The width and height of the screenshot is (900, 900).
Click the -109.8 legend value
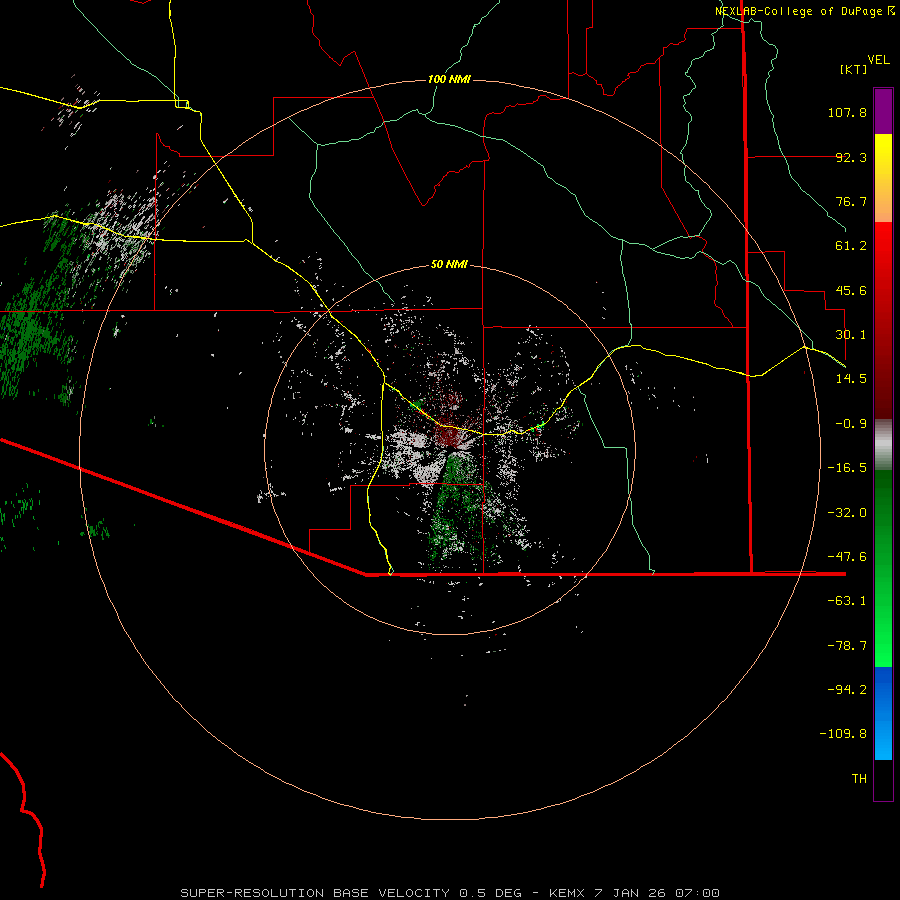pyautogui.click(x=843, y=734)
